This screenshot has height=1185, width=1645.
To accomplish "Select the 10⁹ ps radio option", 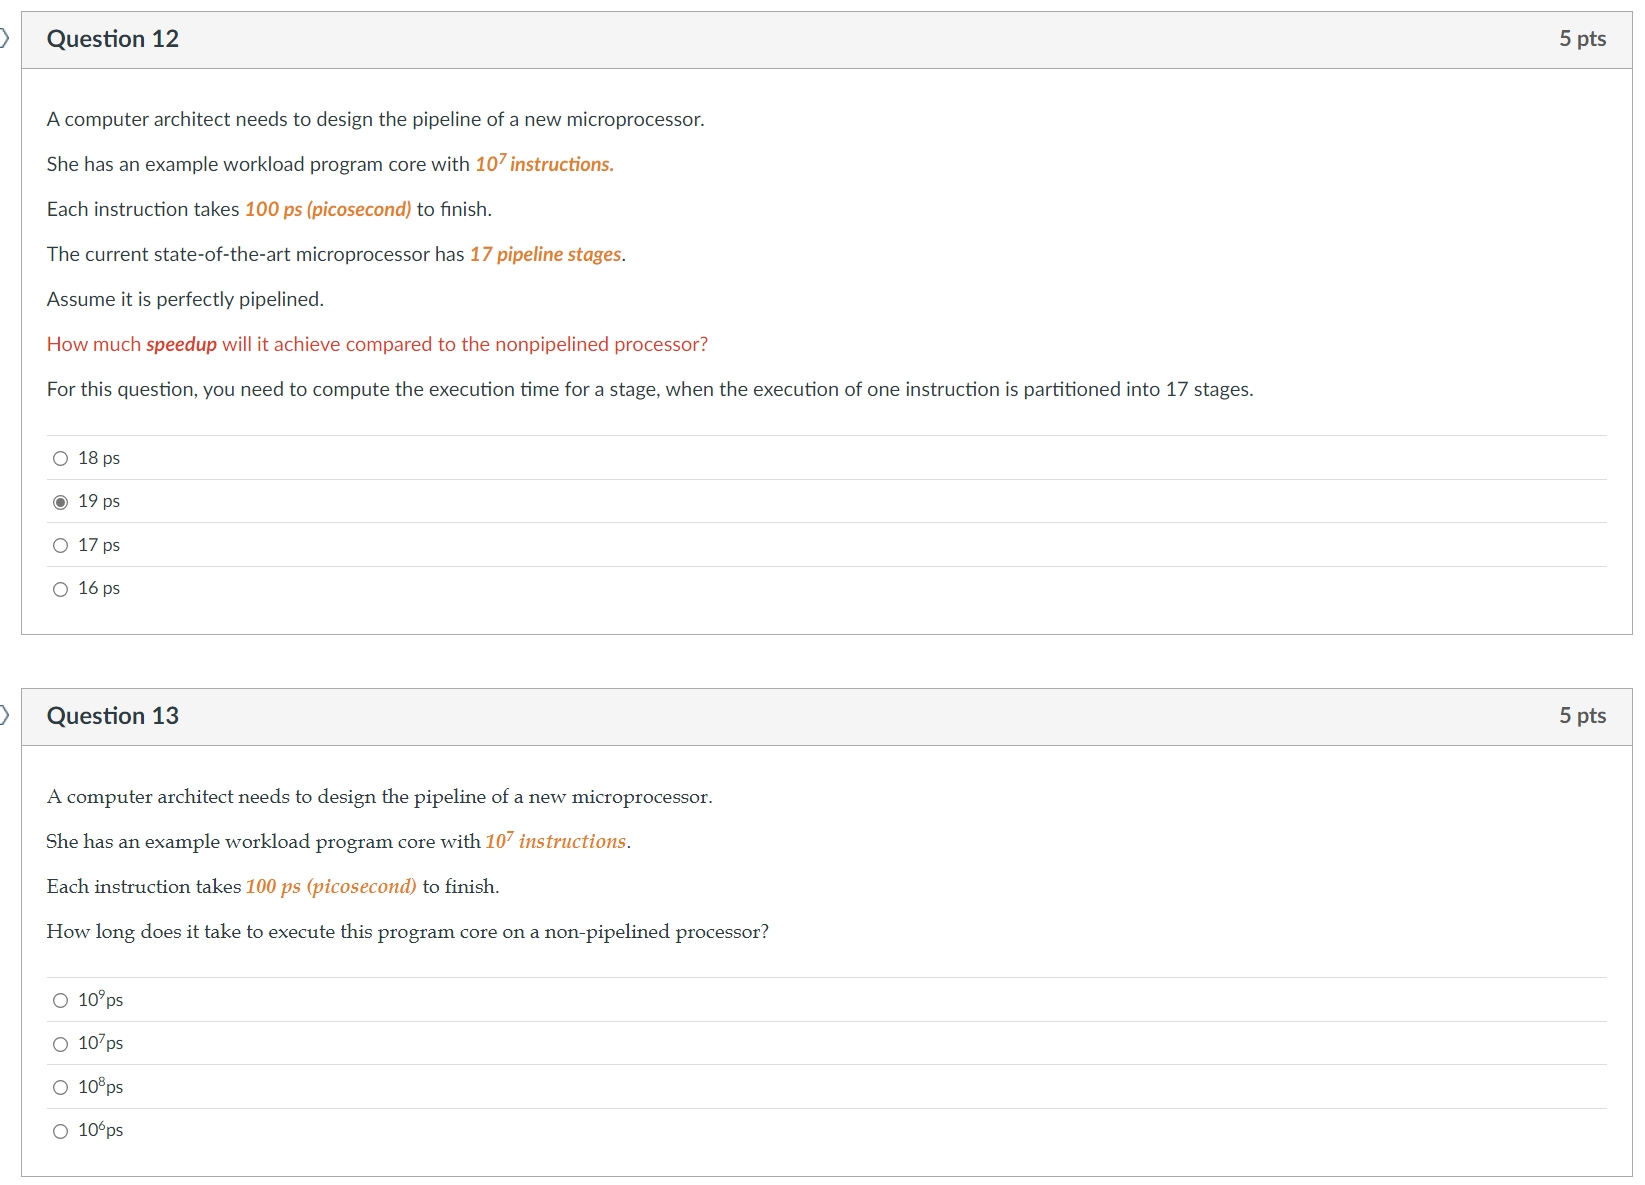I will [61, 1001].
